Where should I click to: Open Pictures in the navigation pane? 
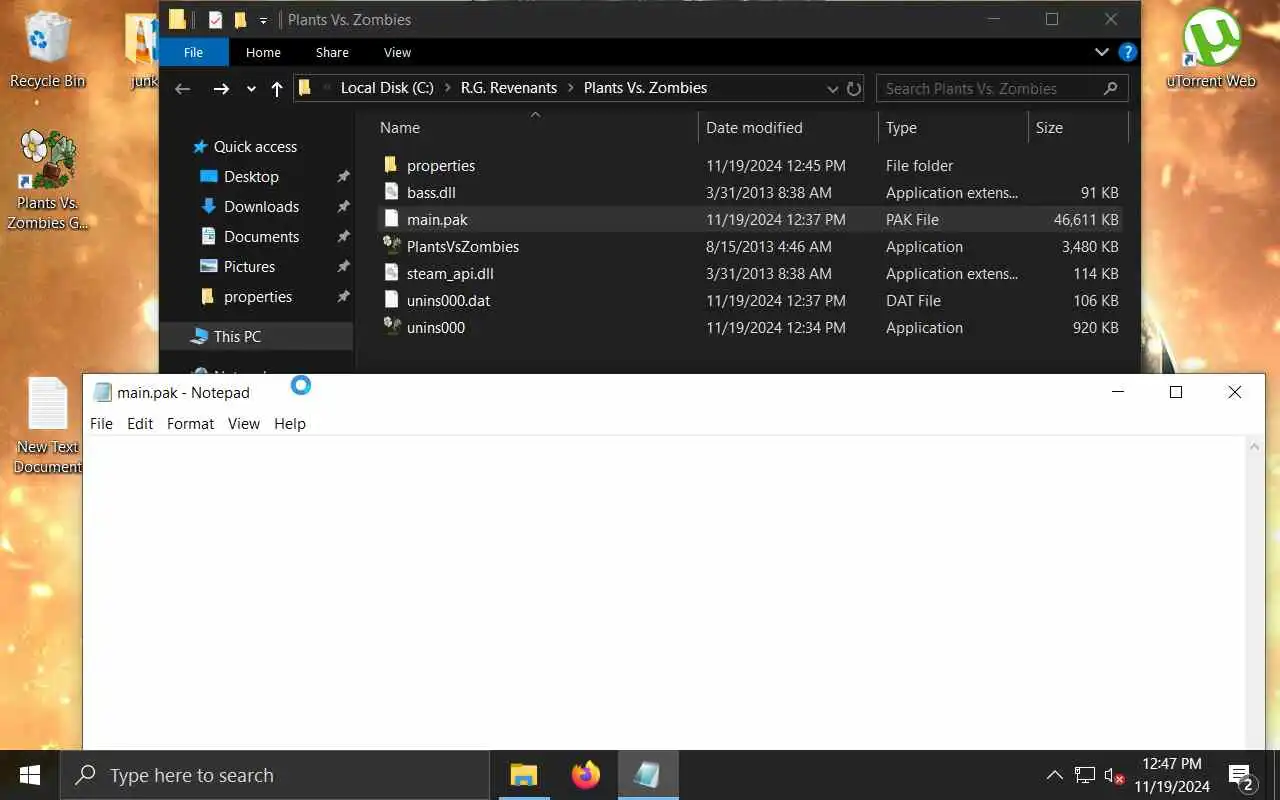point(249,266)
